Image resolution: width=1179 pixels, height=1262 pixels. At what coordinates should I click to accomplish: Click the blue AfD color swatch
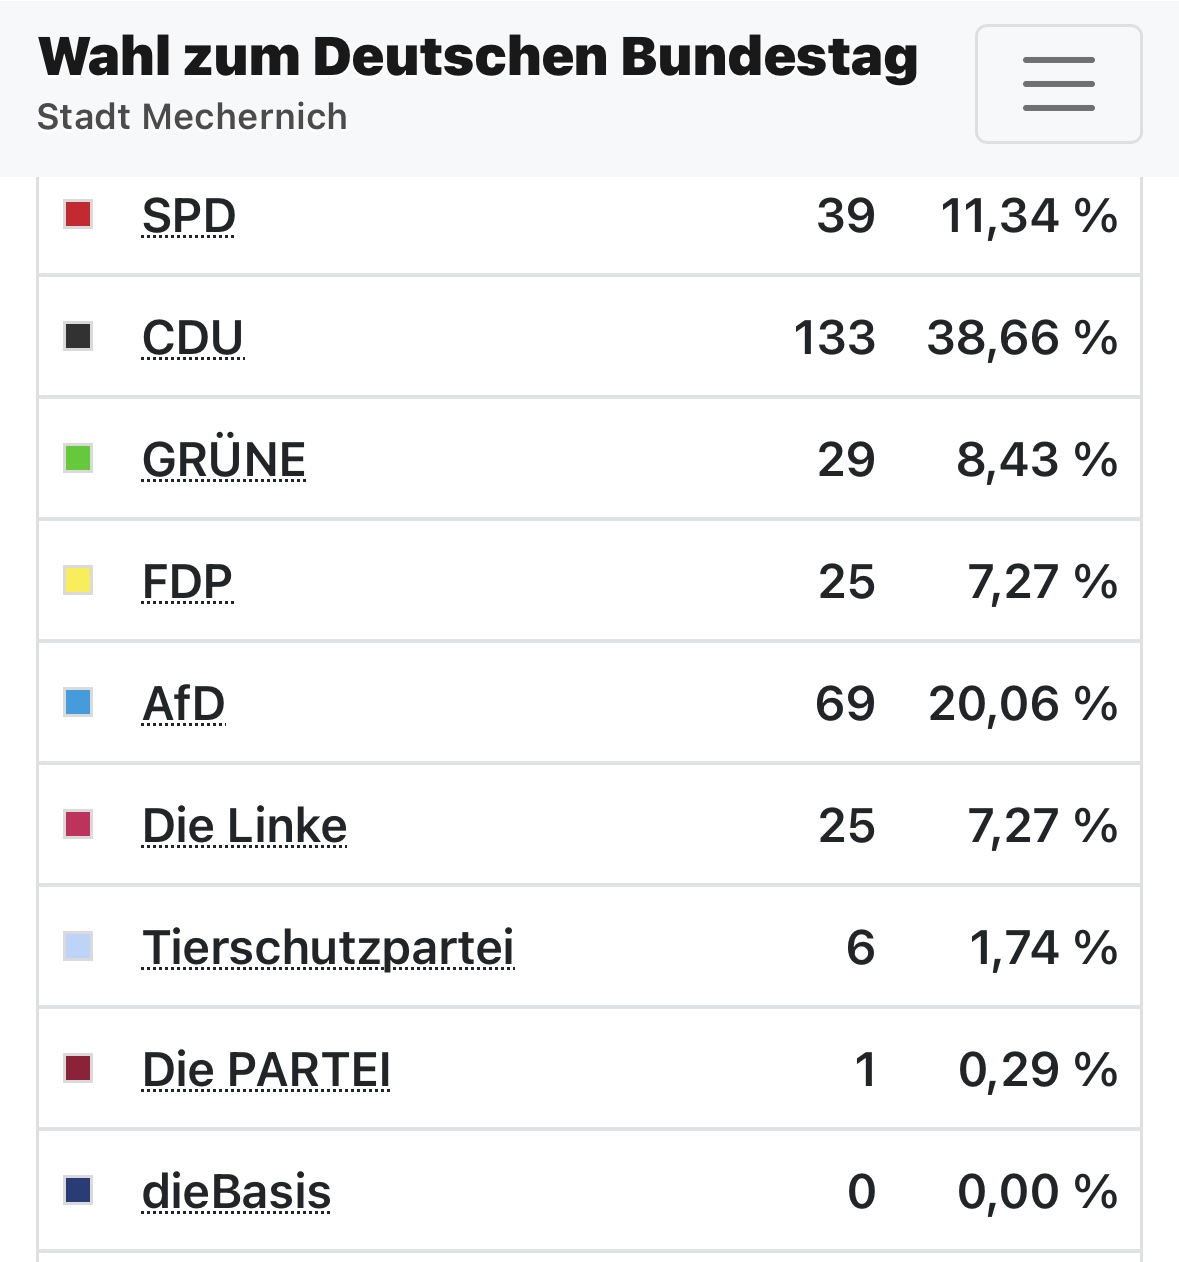[78, 702]
